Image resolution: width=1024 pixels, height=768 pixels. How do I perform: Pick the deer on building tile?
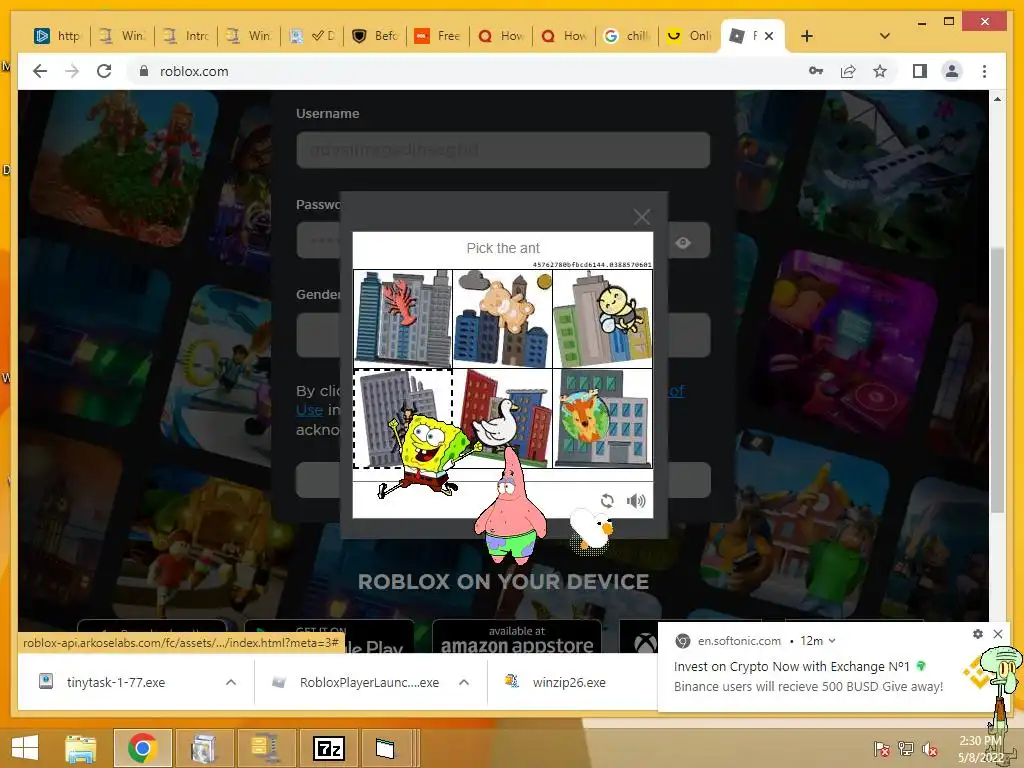(602, 419)
